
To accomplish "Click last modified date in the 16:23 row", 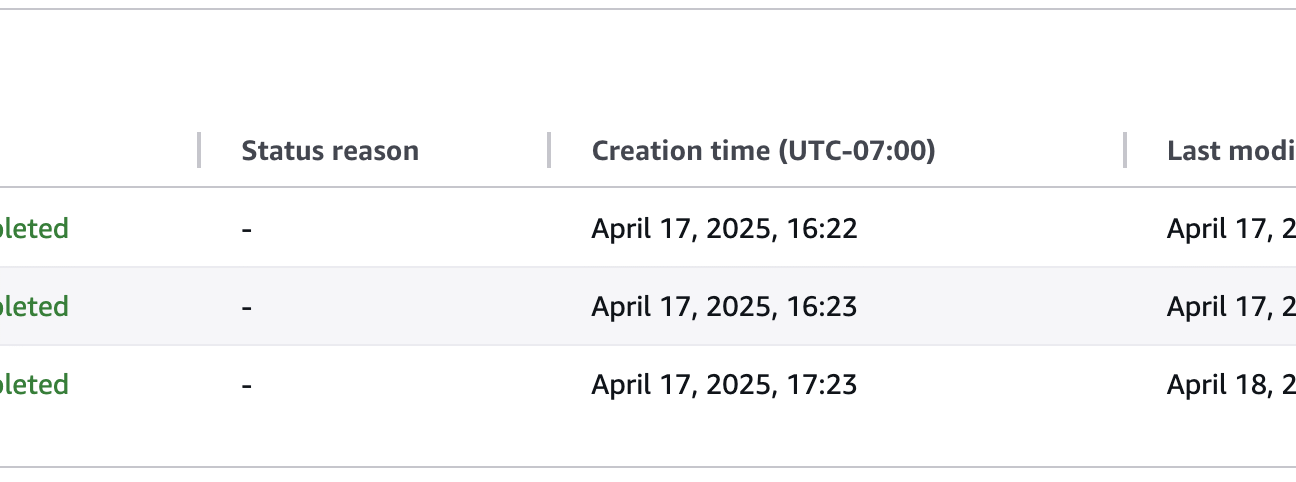I will 1231,306.
